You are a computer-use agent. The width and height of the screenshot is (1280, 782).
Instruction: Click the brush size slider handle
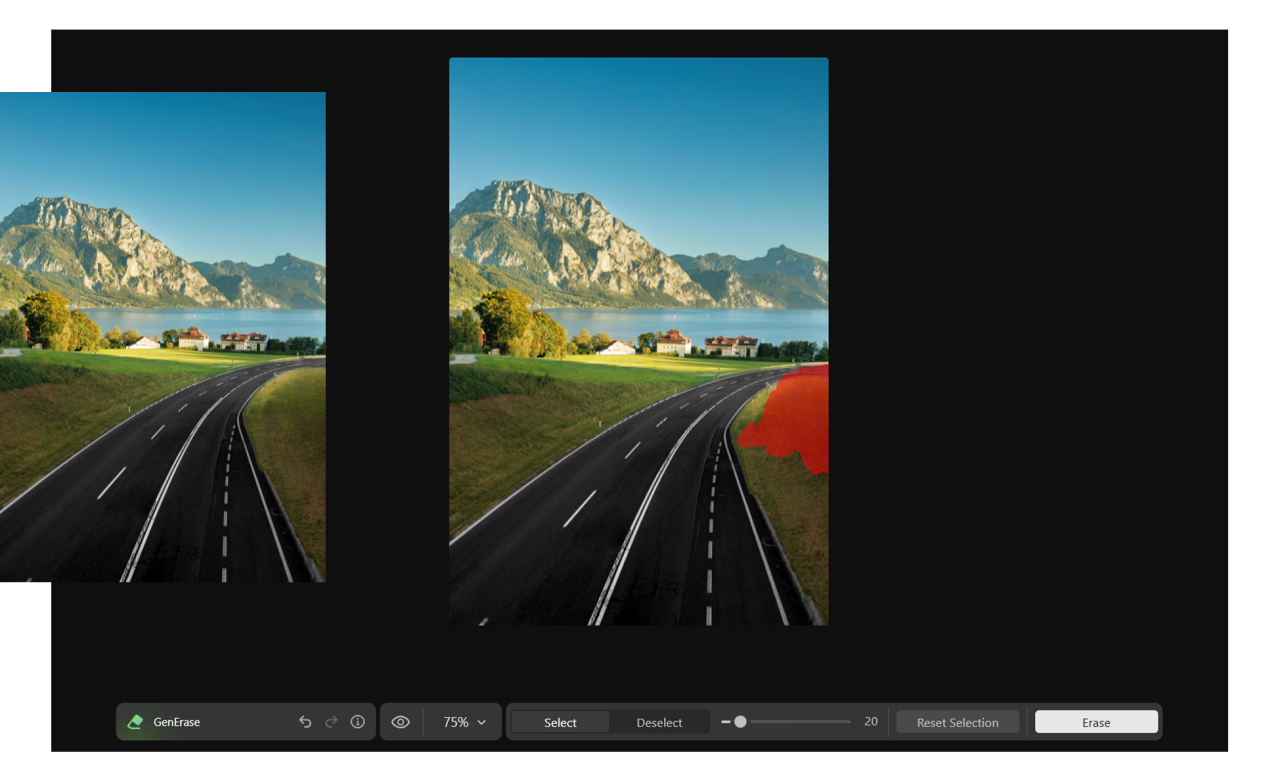tap(740, 722)
